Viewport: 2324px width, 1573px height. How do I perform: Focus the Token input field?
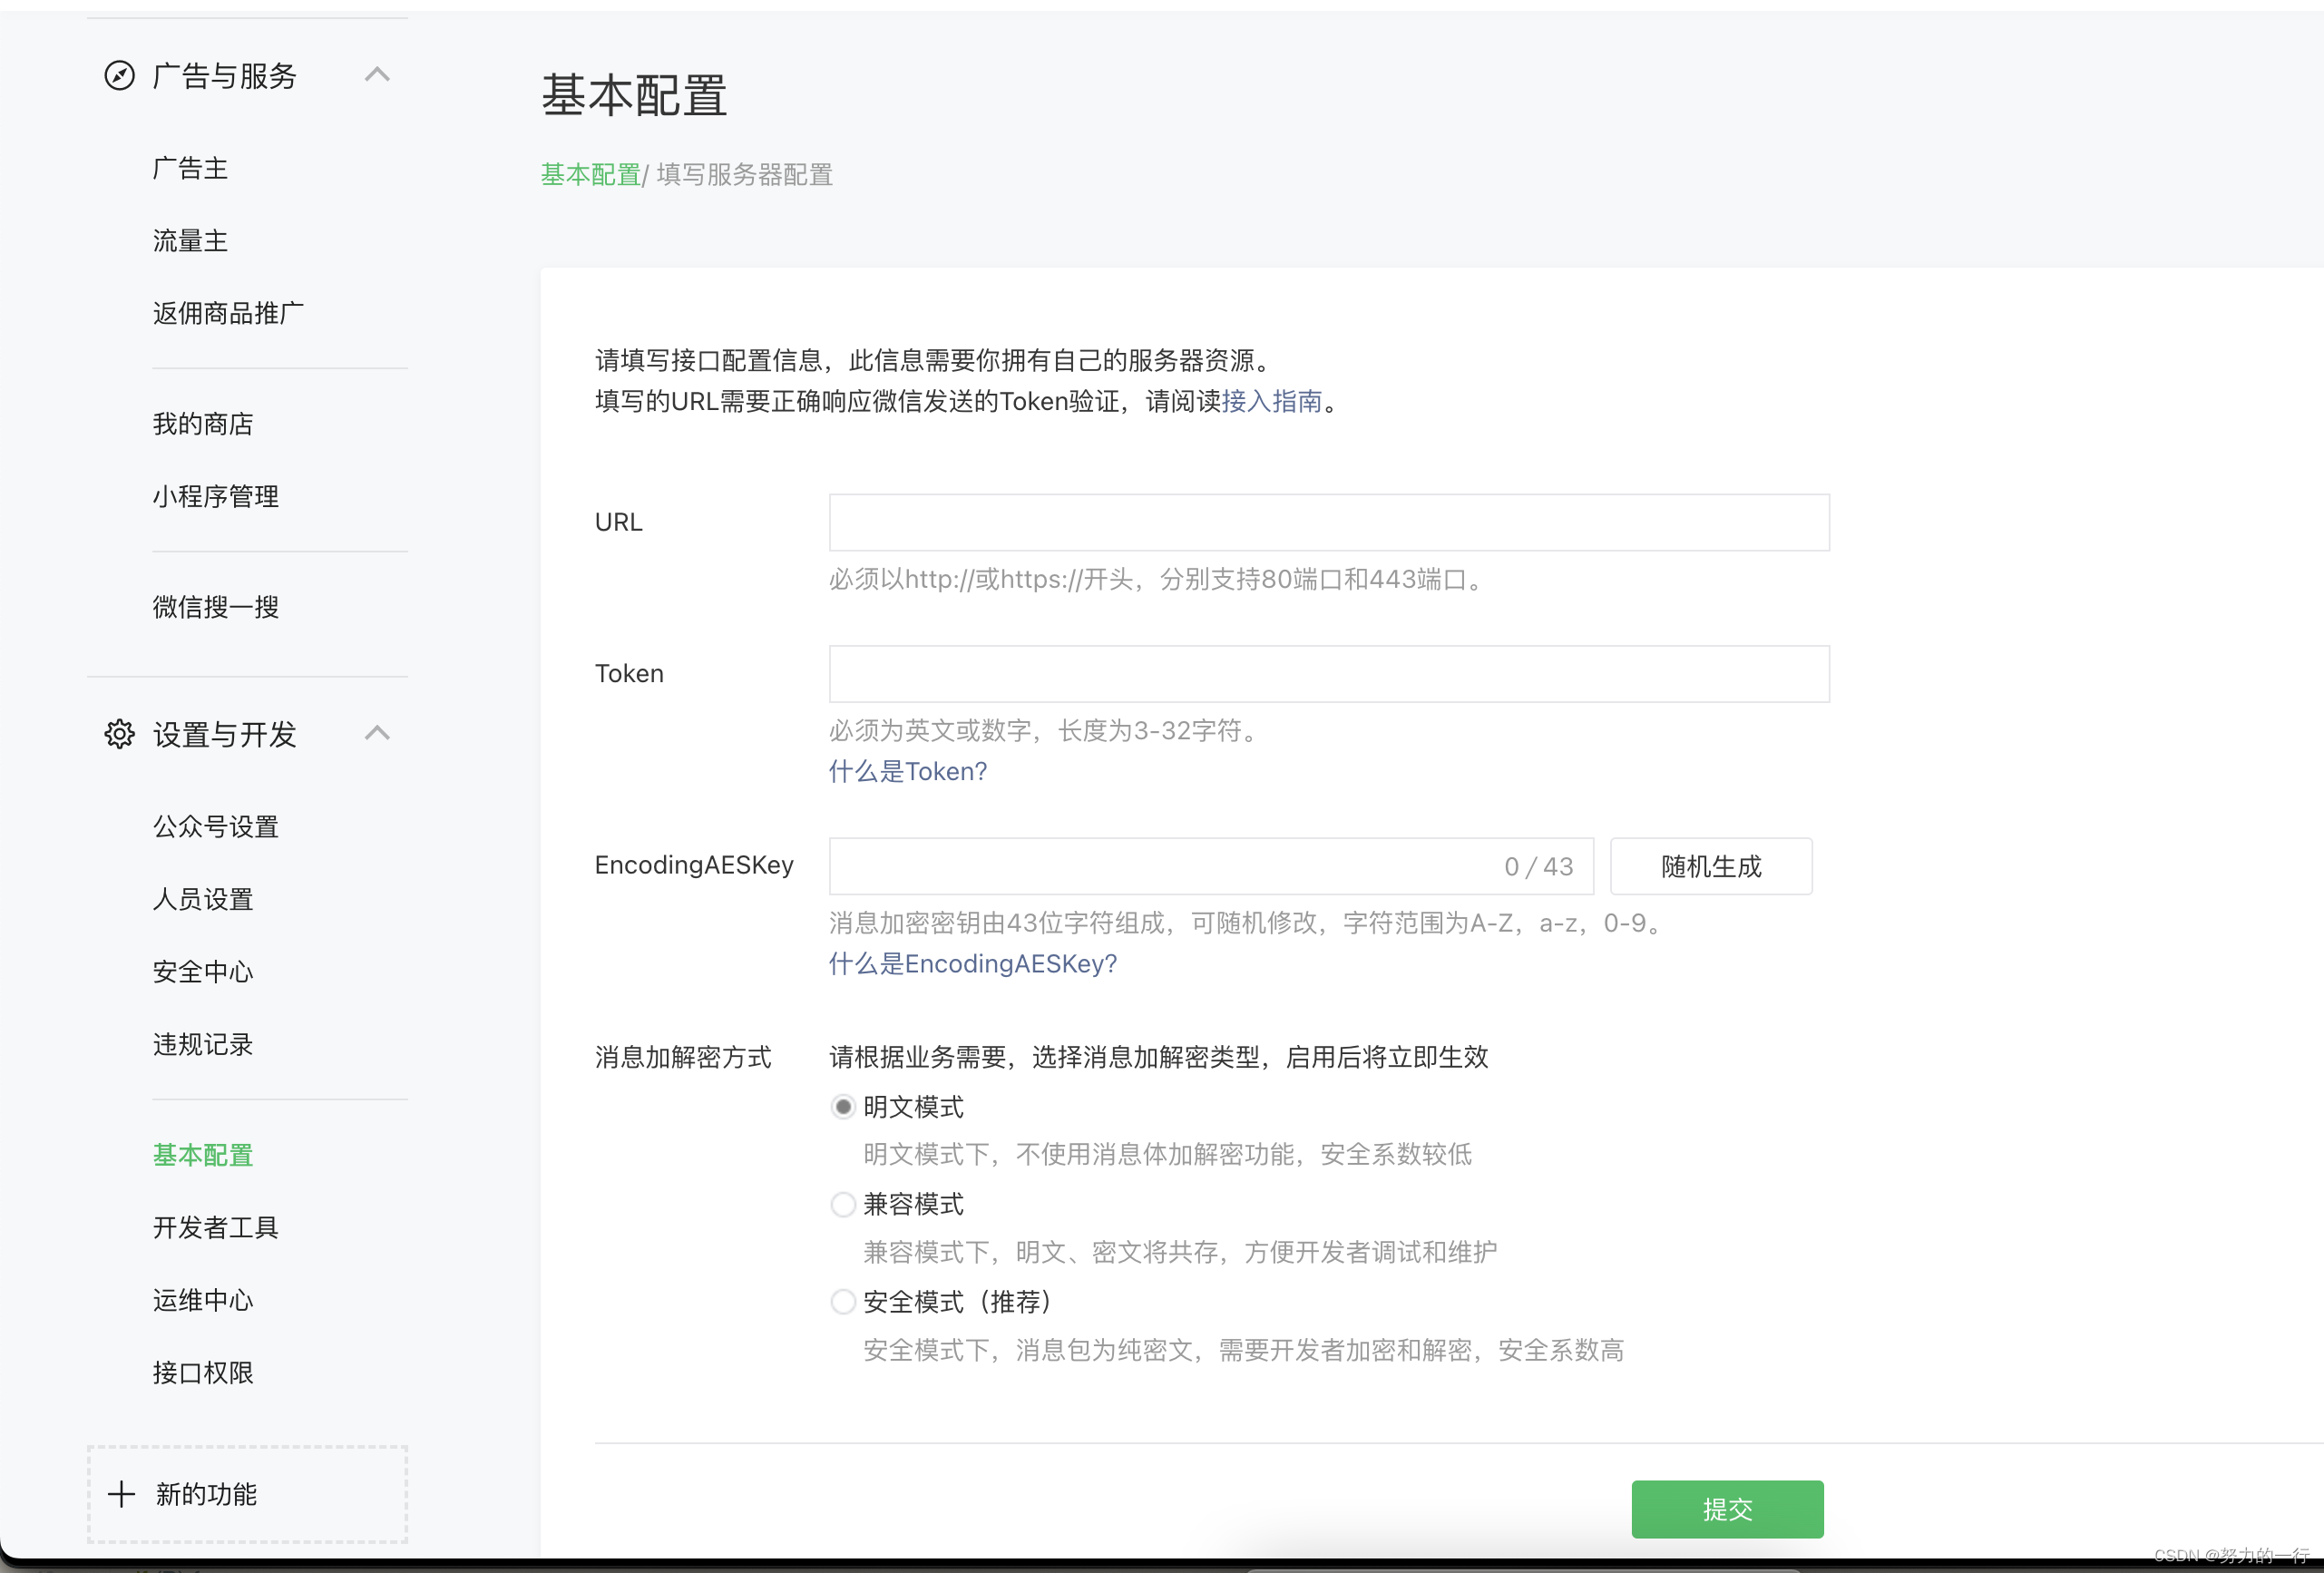pos(1329,674)
